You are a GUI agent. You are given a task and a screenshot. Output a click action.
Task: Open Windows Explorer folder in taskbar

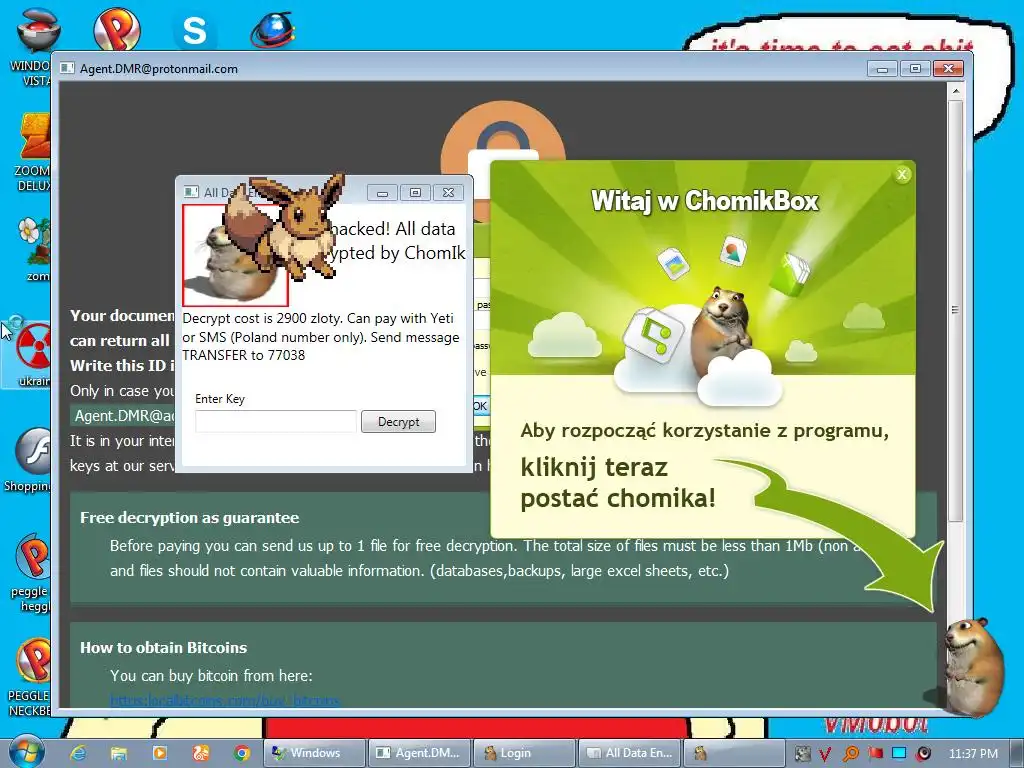pyautogui.click(x=118, y=753)
